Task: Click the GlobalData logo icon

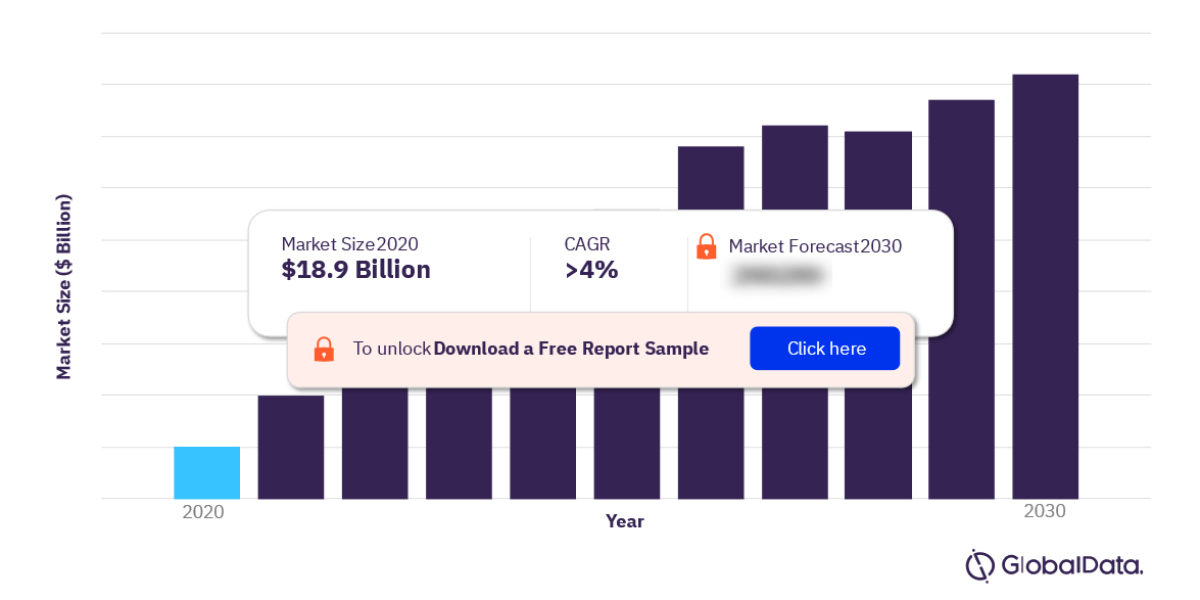Action: tap(980, 565)
